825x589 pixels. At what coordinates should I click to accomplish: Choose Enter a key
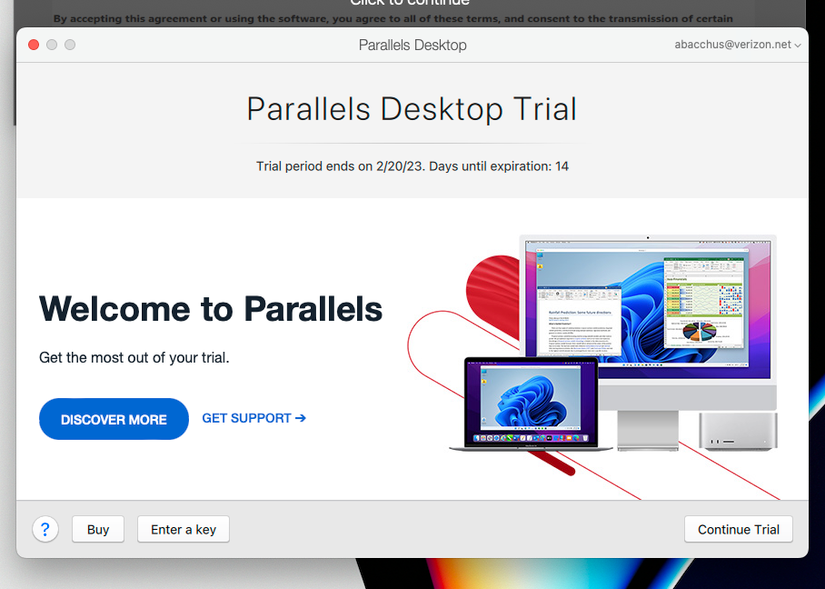click(183, 529)
